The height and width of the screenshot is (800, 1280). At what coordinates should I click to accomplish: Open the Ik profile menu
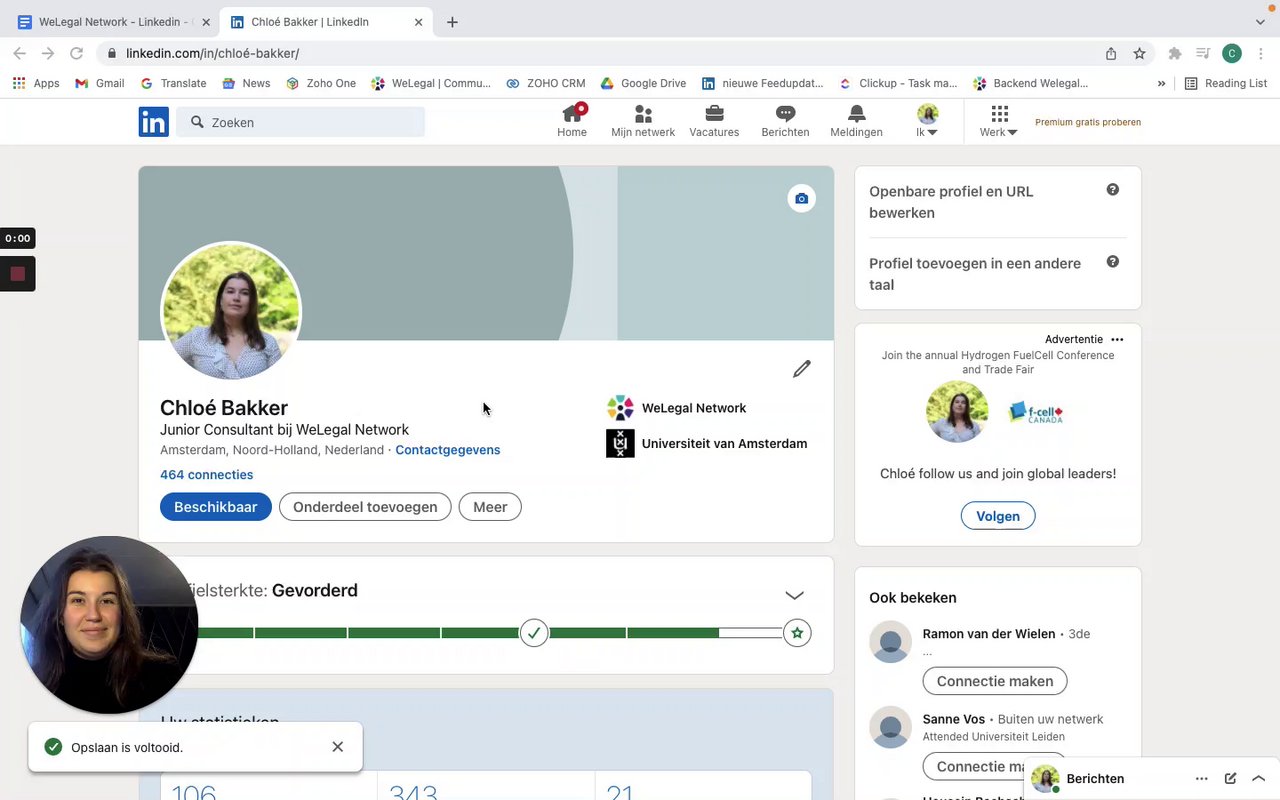tap(927, 121)
